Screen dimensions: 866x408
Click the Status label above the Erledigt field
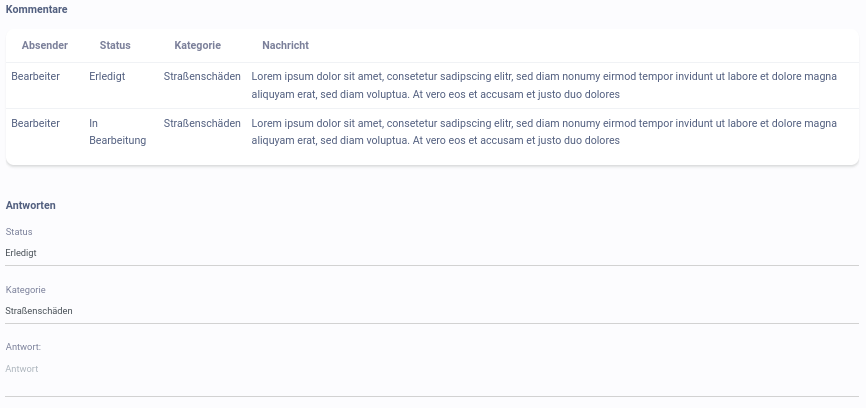[19, 232]
